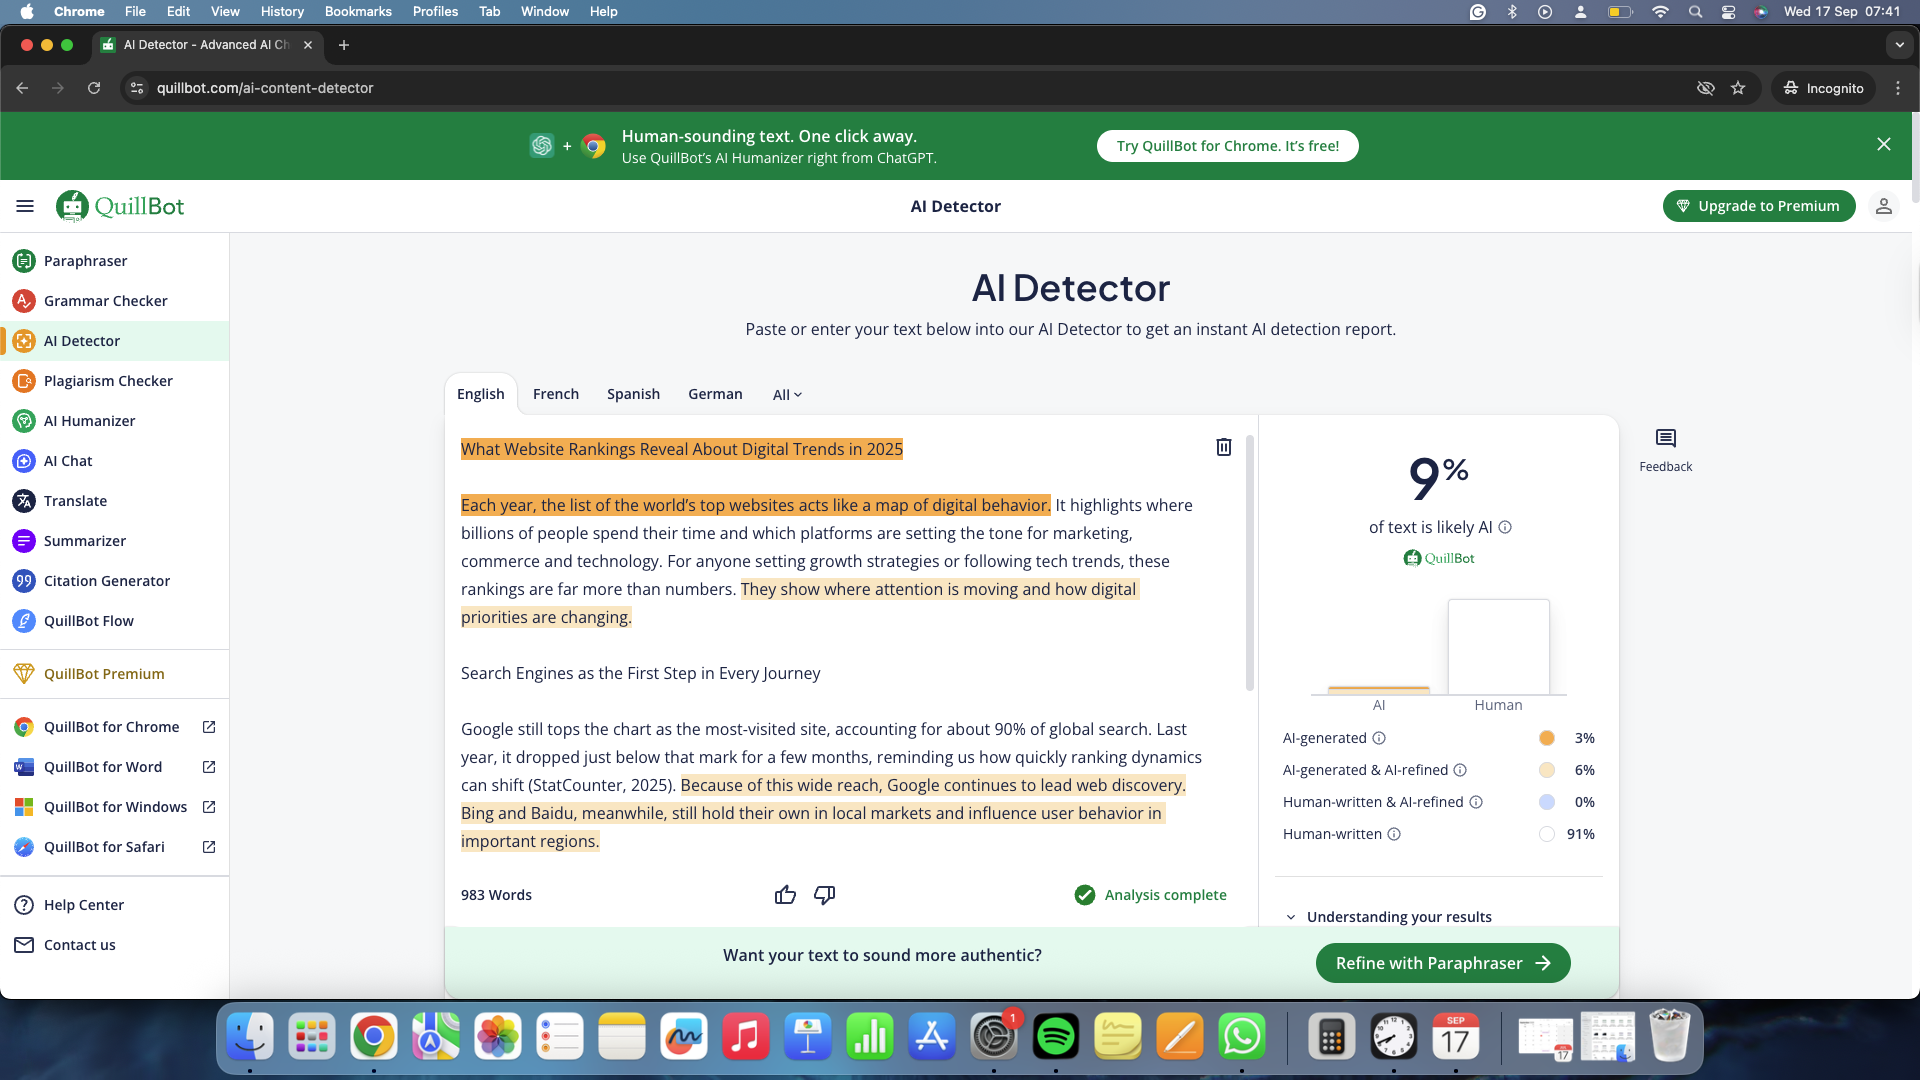Click the text editor scrollbar

coord(1249,563)
